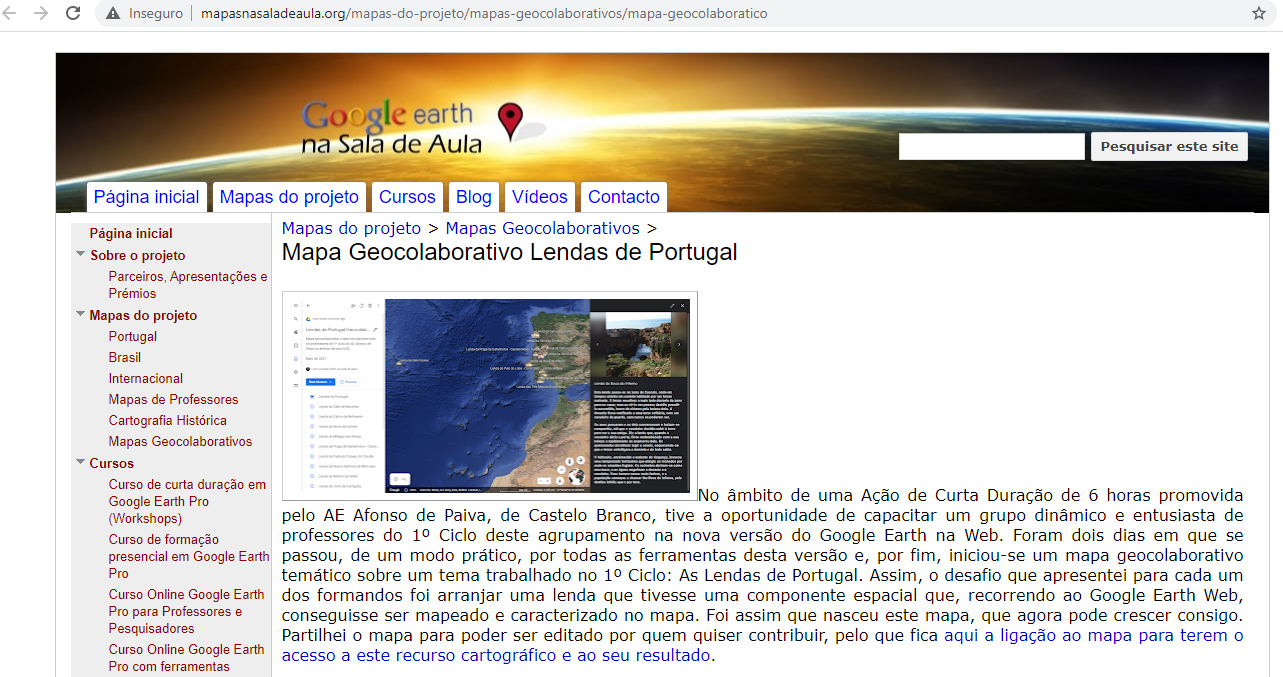Open the Vídeos tab

pos(540,197)
